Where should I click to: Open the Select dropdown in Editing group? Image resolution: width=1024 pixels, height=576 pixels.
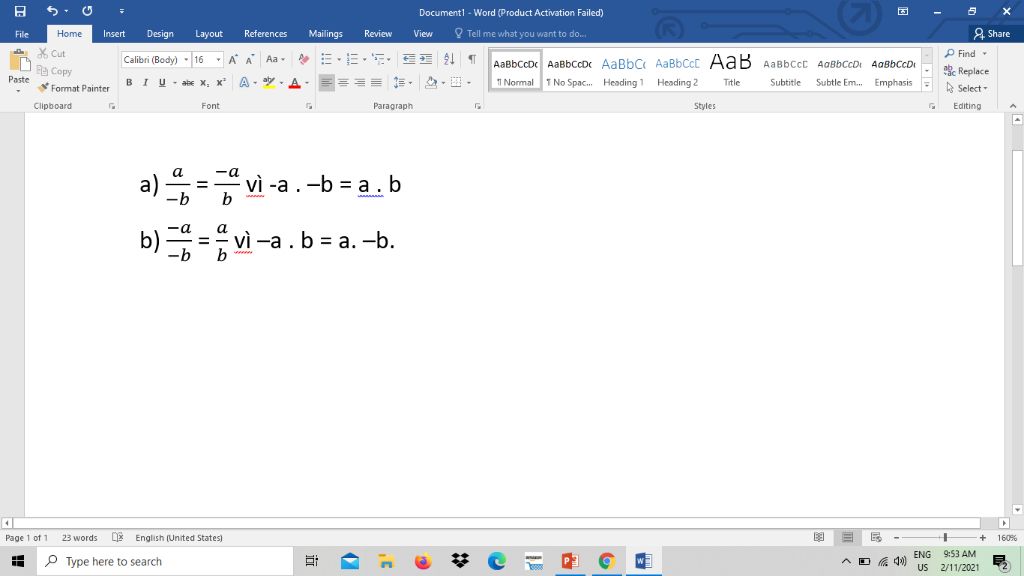(x=967, y=88)
